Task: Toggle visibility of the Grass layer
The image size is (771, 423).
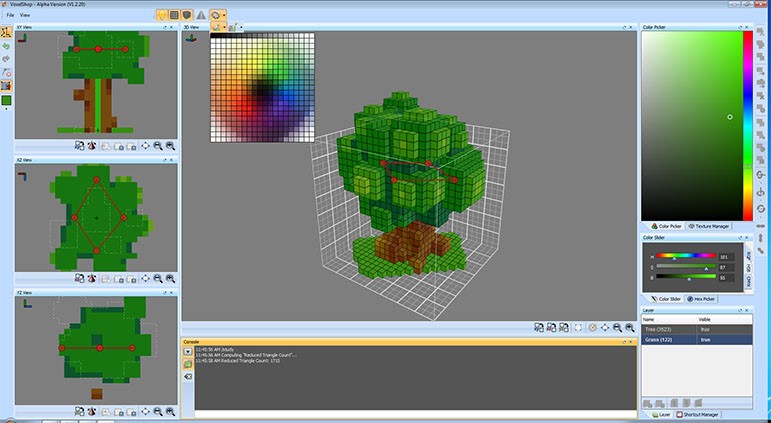Action: click(x=705, y=340)
